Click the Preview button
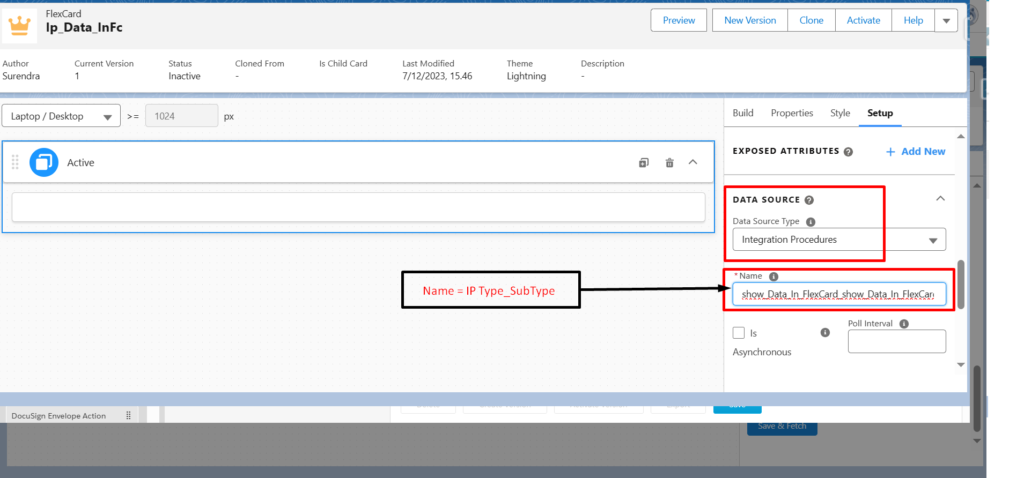Screen dimensions: 1024x478 click(679, 20)
